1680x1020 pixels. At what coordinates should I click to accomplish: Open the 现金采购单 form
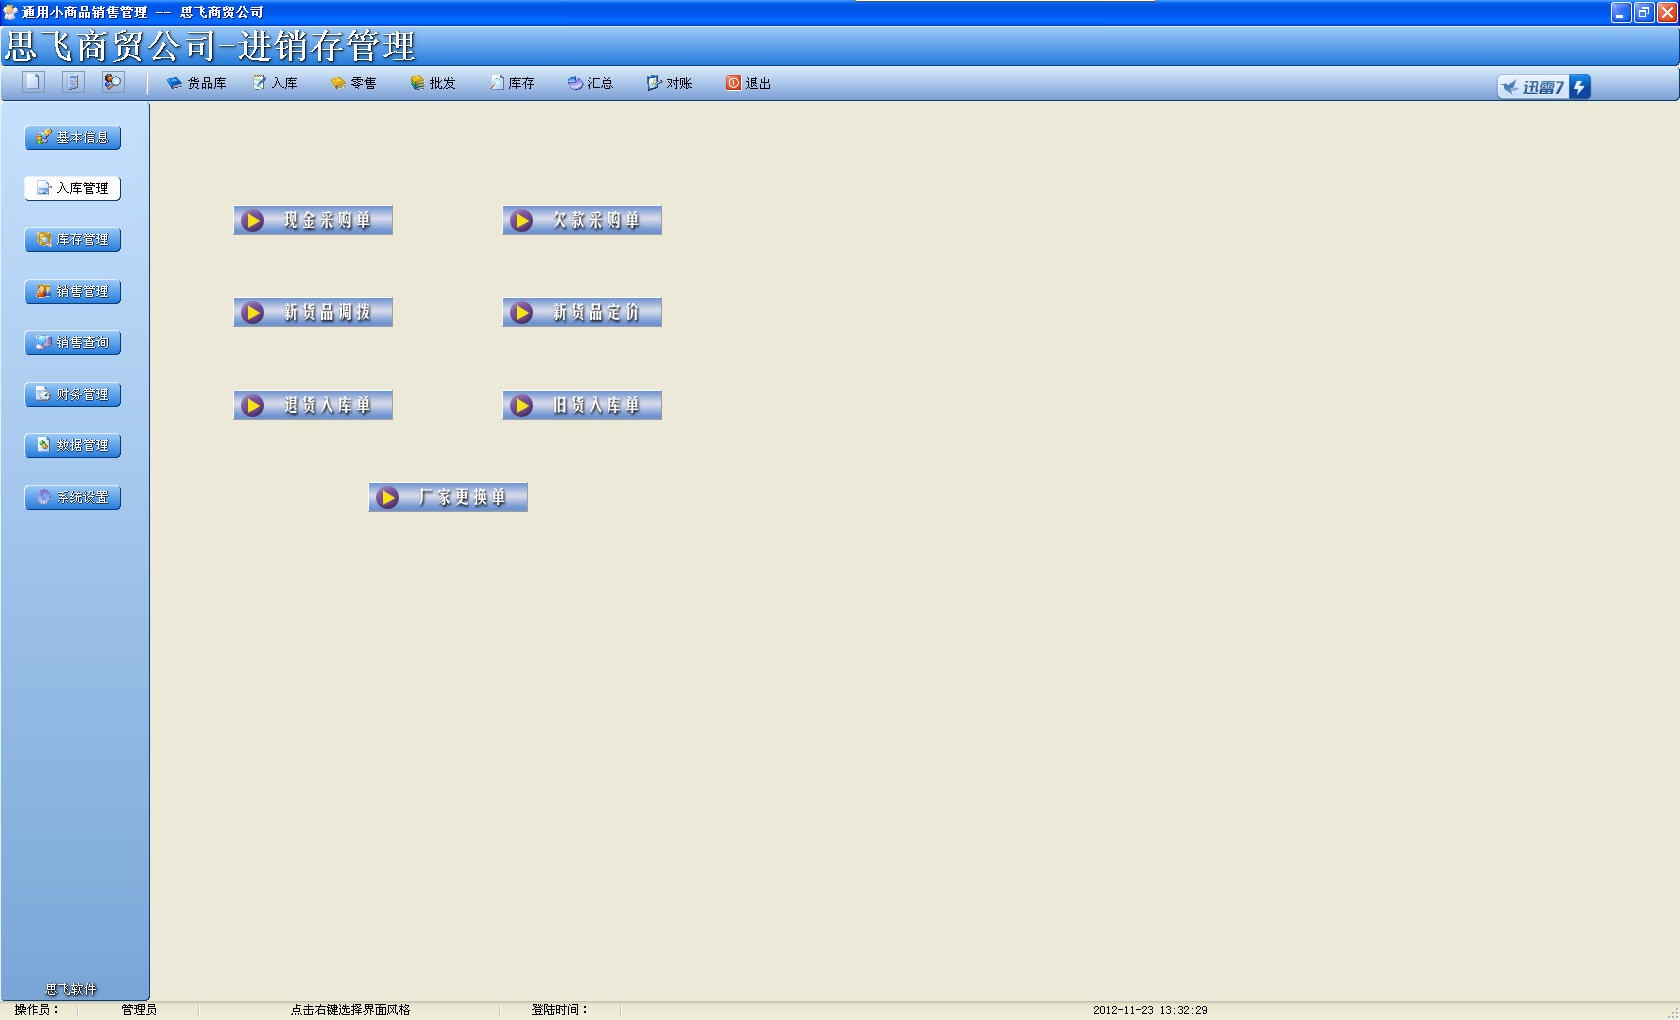coord(313,220)
